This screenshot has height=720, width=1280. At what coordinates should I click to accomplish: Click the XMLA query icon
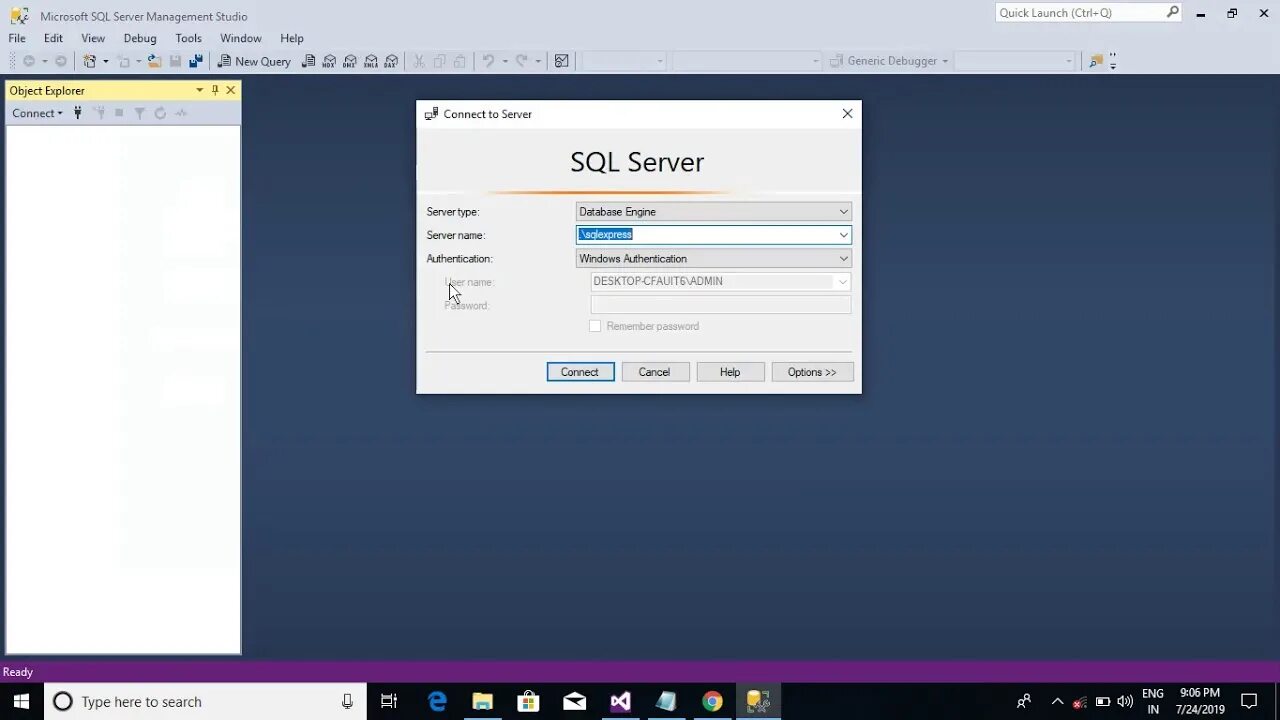[x=371, y=61]
